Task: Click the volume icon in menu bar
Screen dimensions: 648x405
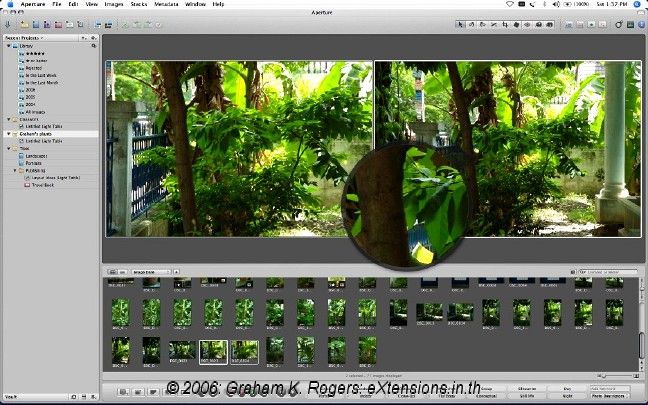Action: pos(556,4)
